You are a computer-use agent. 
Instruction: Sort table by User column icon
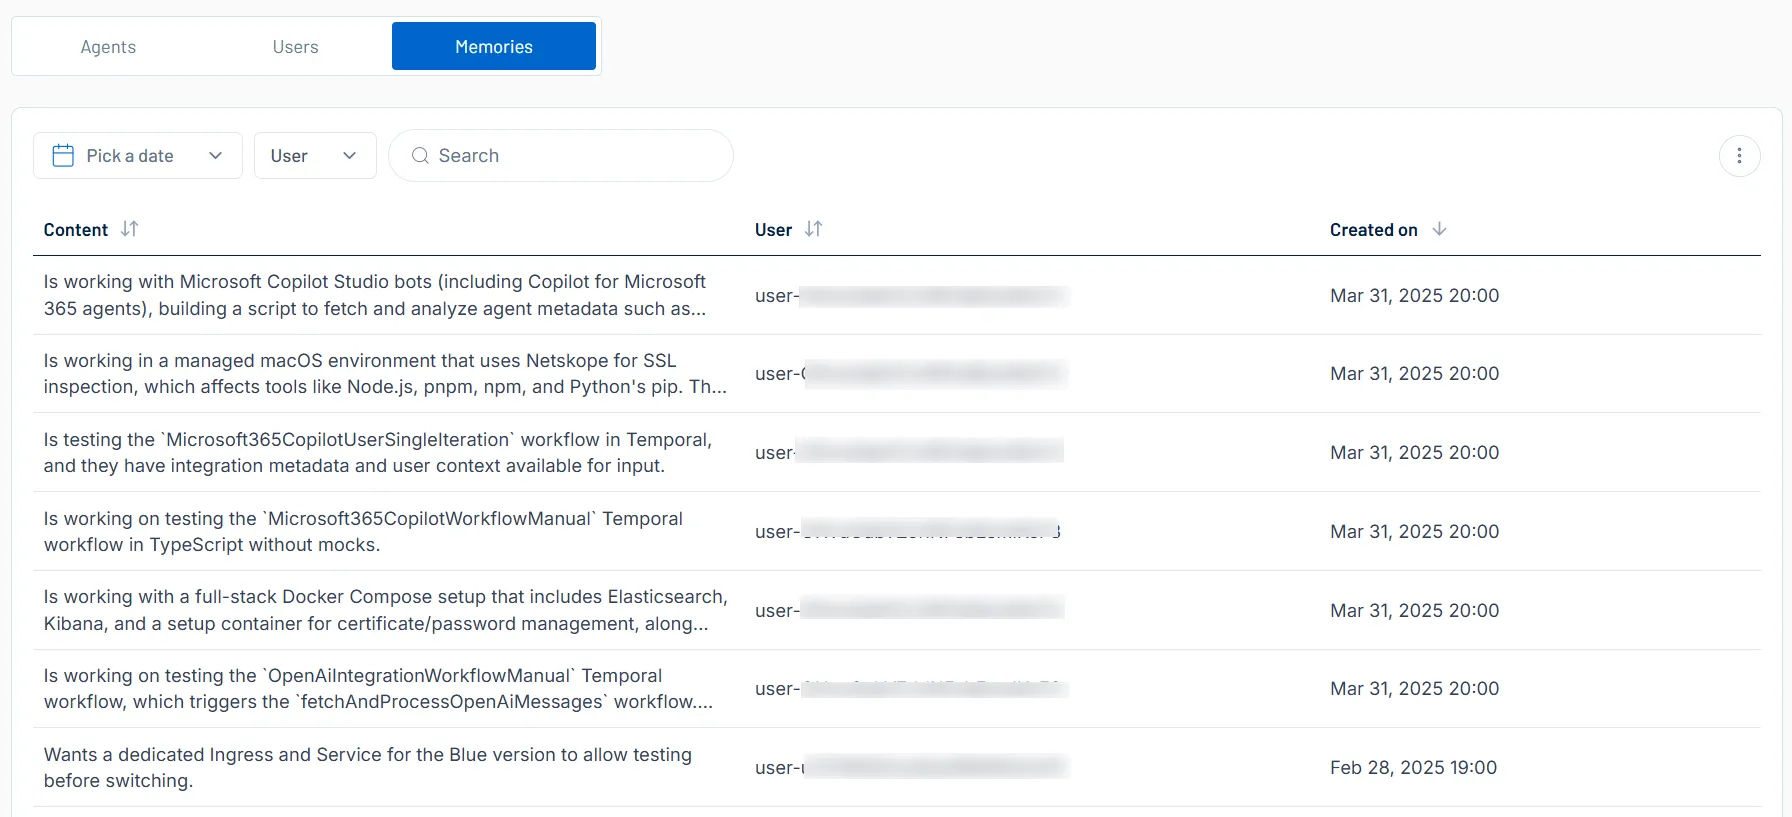(814, 229)
